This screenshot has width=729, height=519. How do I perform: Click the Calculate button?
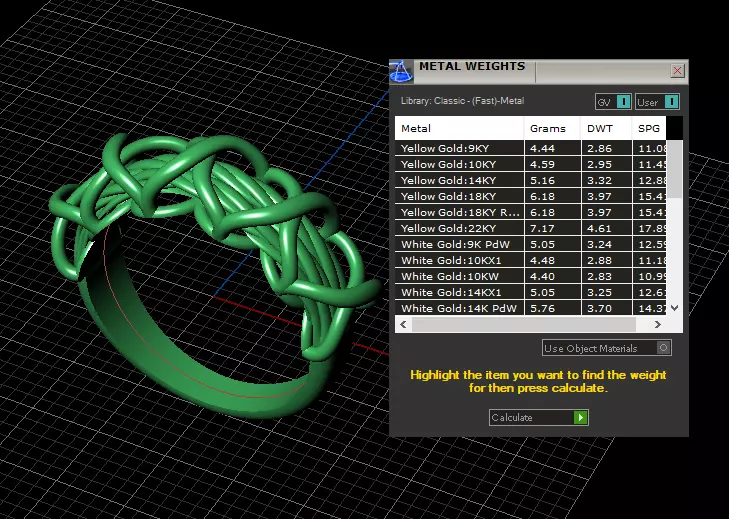538,417
